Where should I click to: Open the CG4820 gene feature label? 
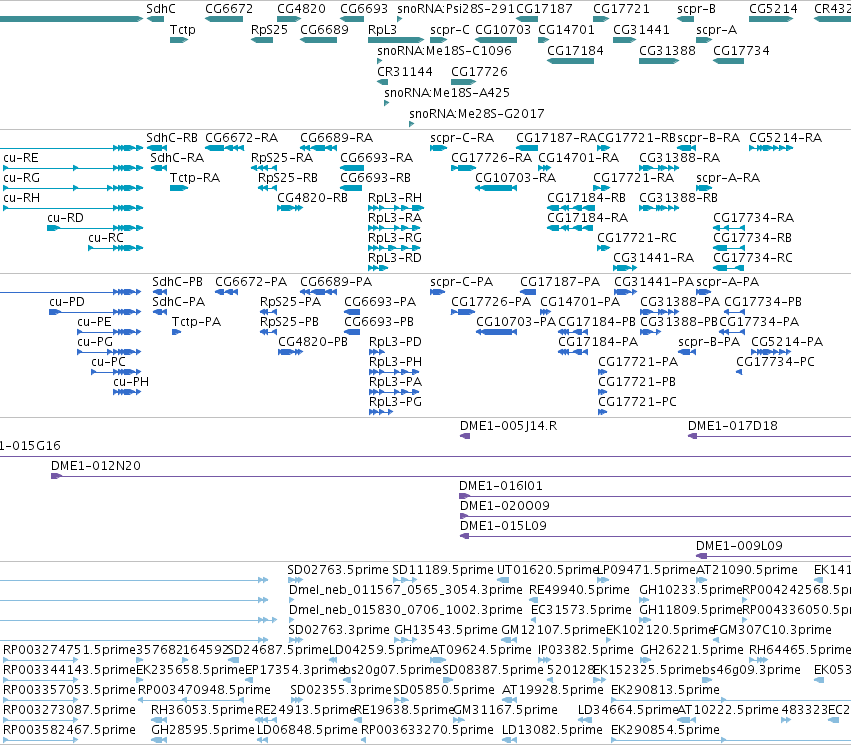coord(301,9)
